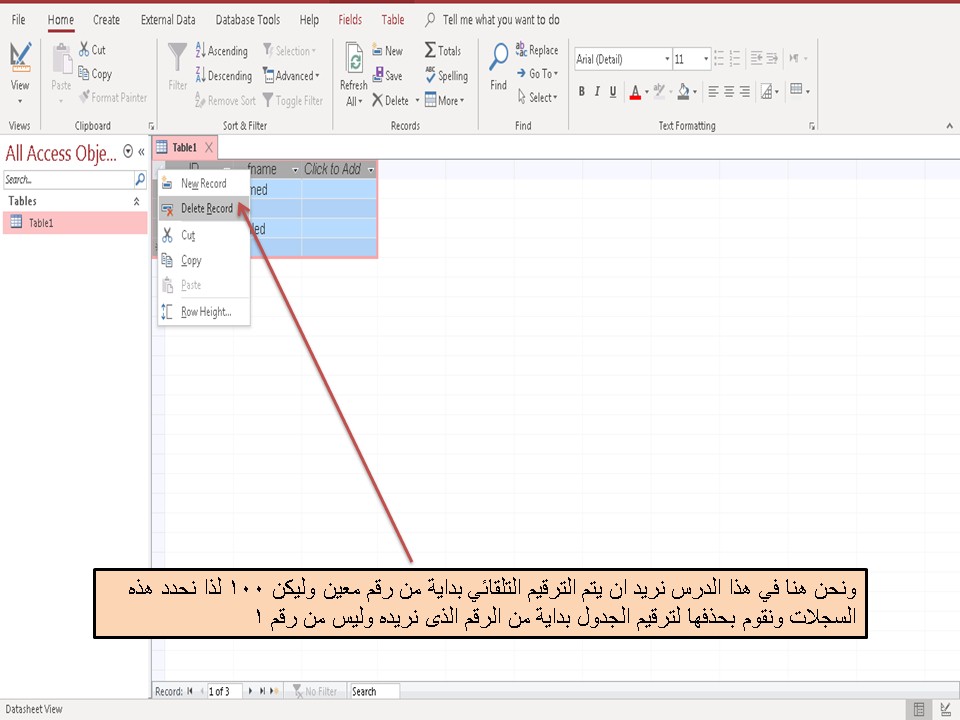The height and width of the screenshot is (720, 960).
Task: Open the More dropdown in Records
Action: (444, 100)
